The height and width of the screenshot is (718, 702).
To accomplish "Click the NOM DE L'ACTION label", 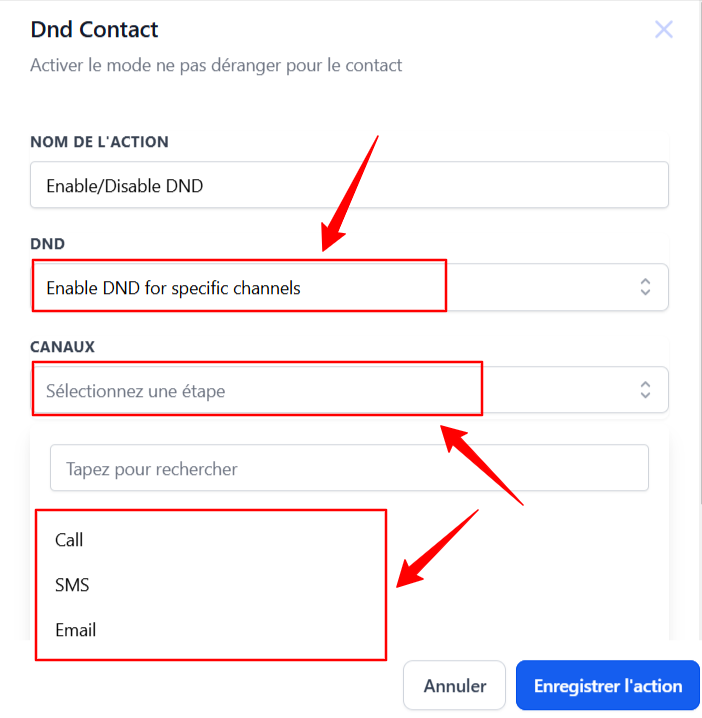I will [x=99, y=141].
